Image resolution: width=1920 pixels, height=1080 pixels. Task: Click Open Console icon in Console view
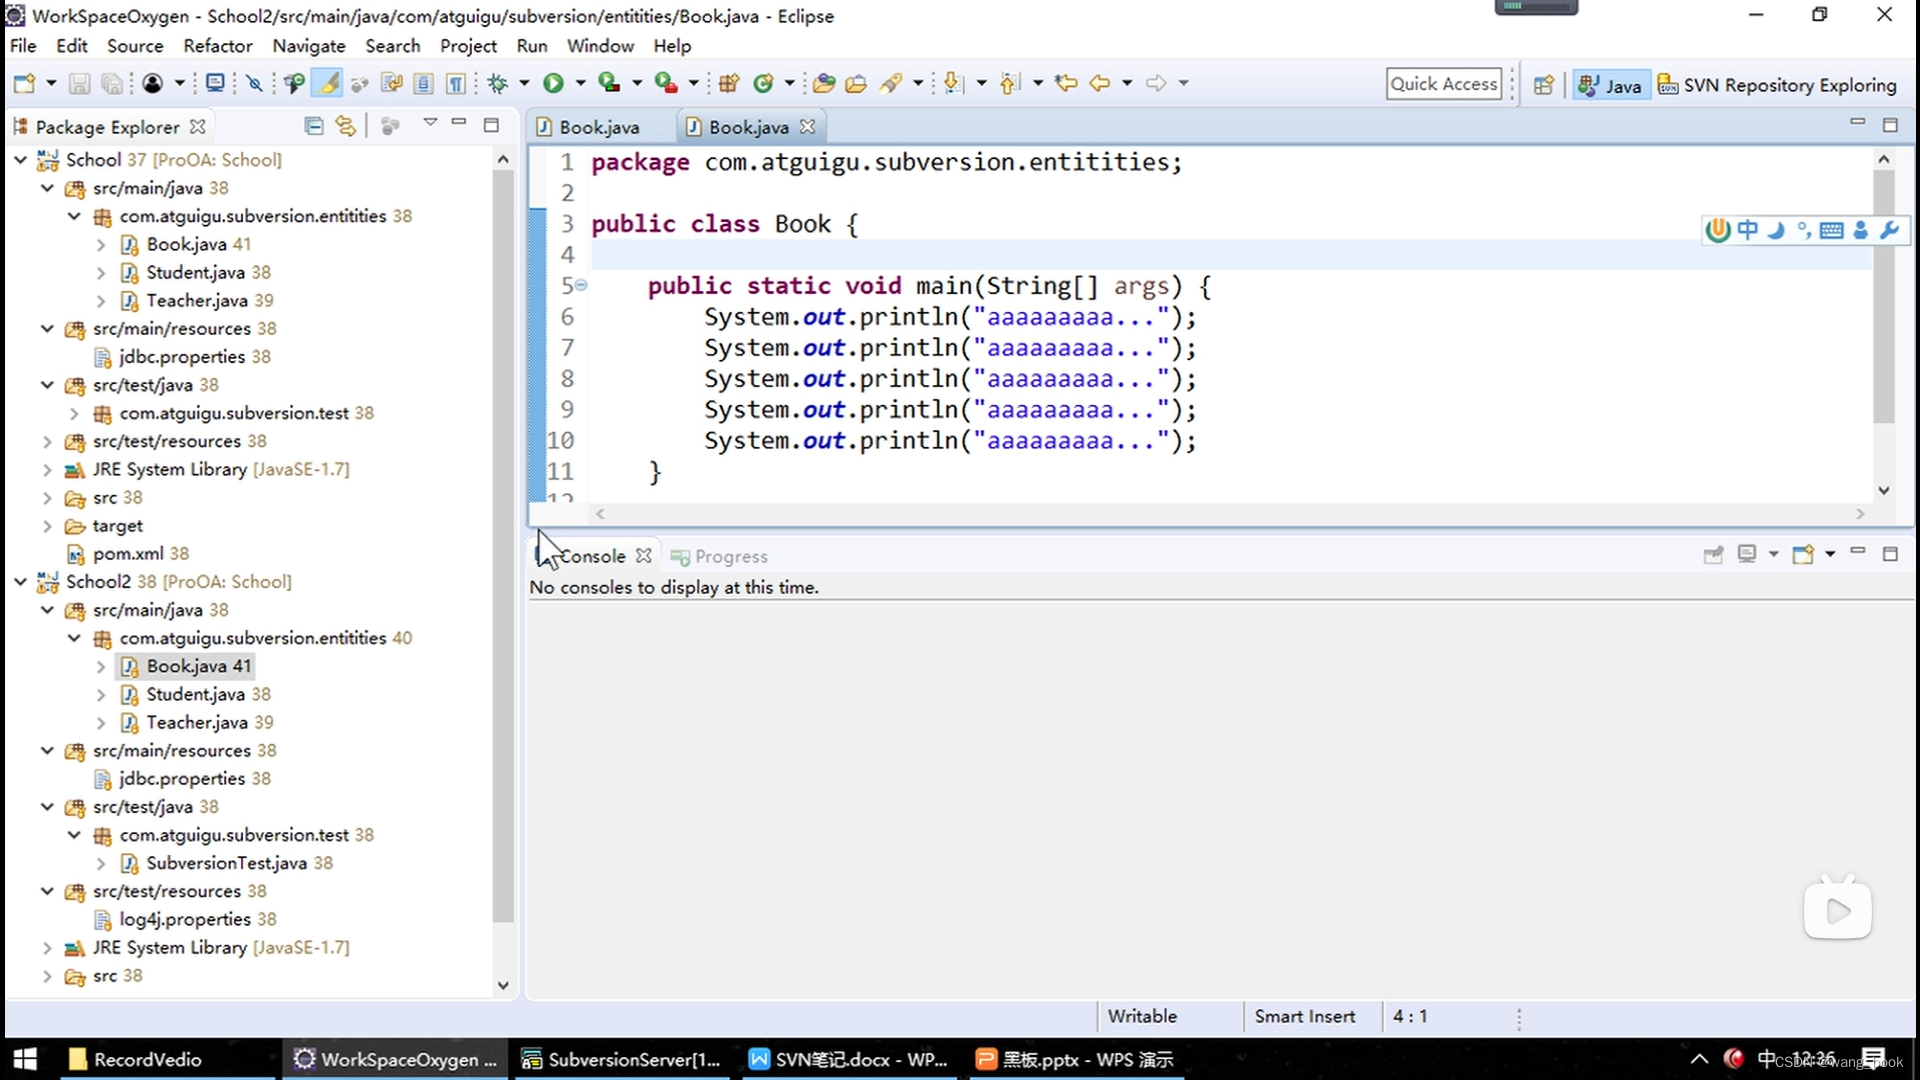[1803, 555]
